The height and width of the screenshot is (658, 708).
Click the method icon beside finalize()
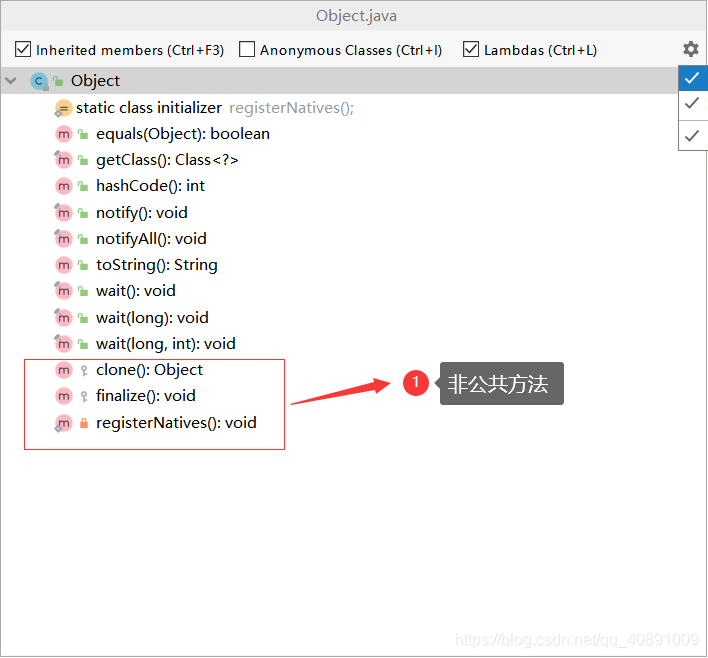[64, 397]
